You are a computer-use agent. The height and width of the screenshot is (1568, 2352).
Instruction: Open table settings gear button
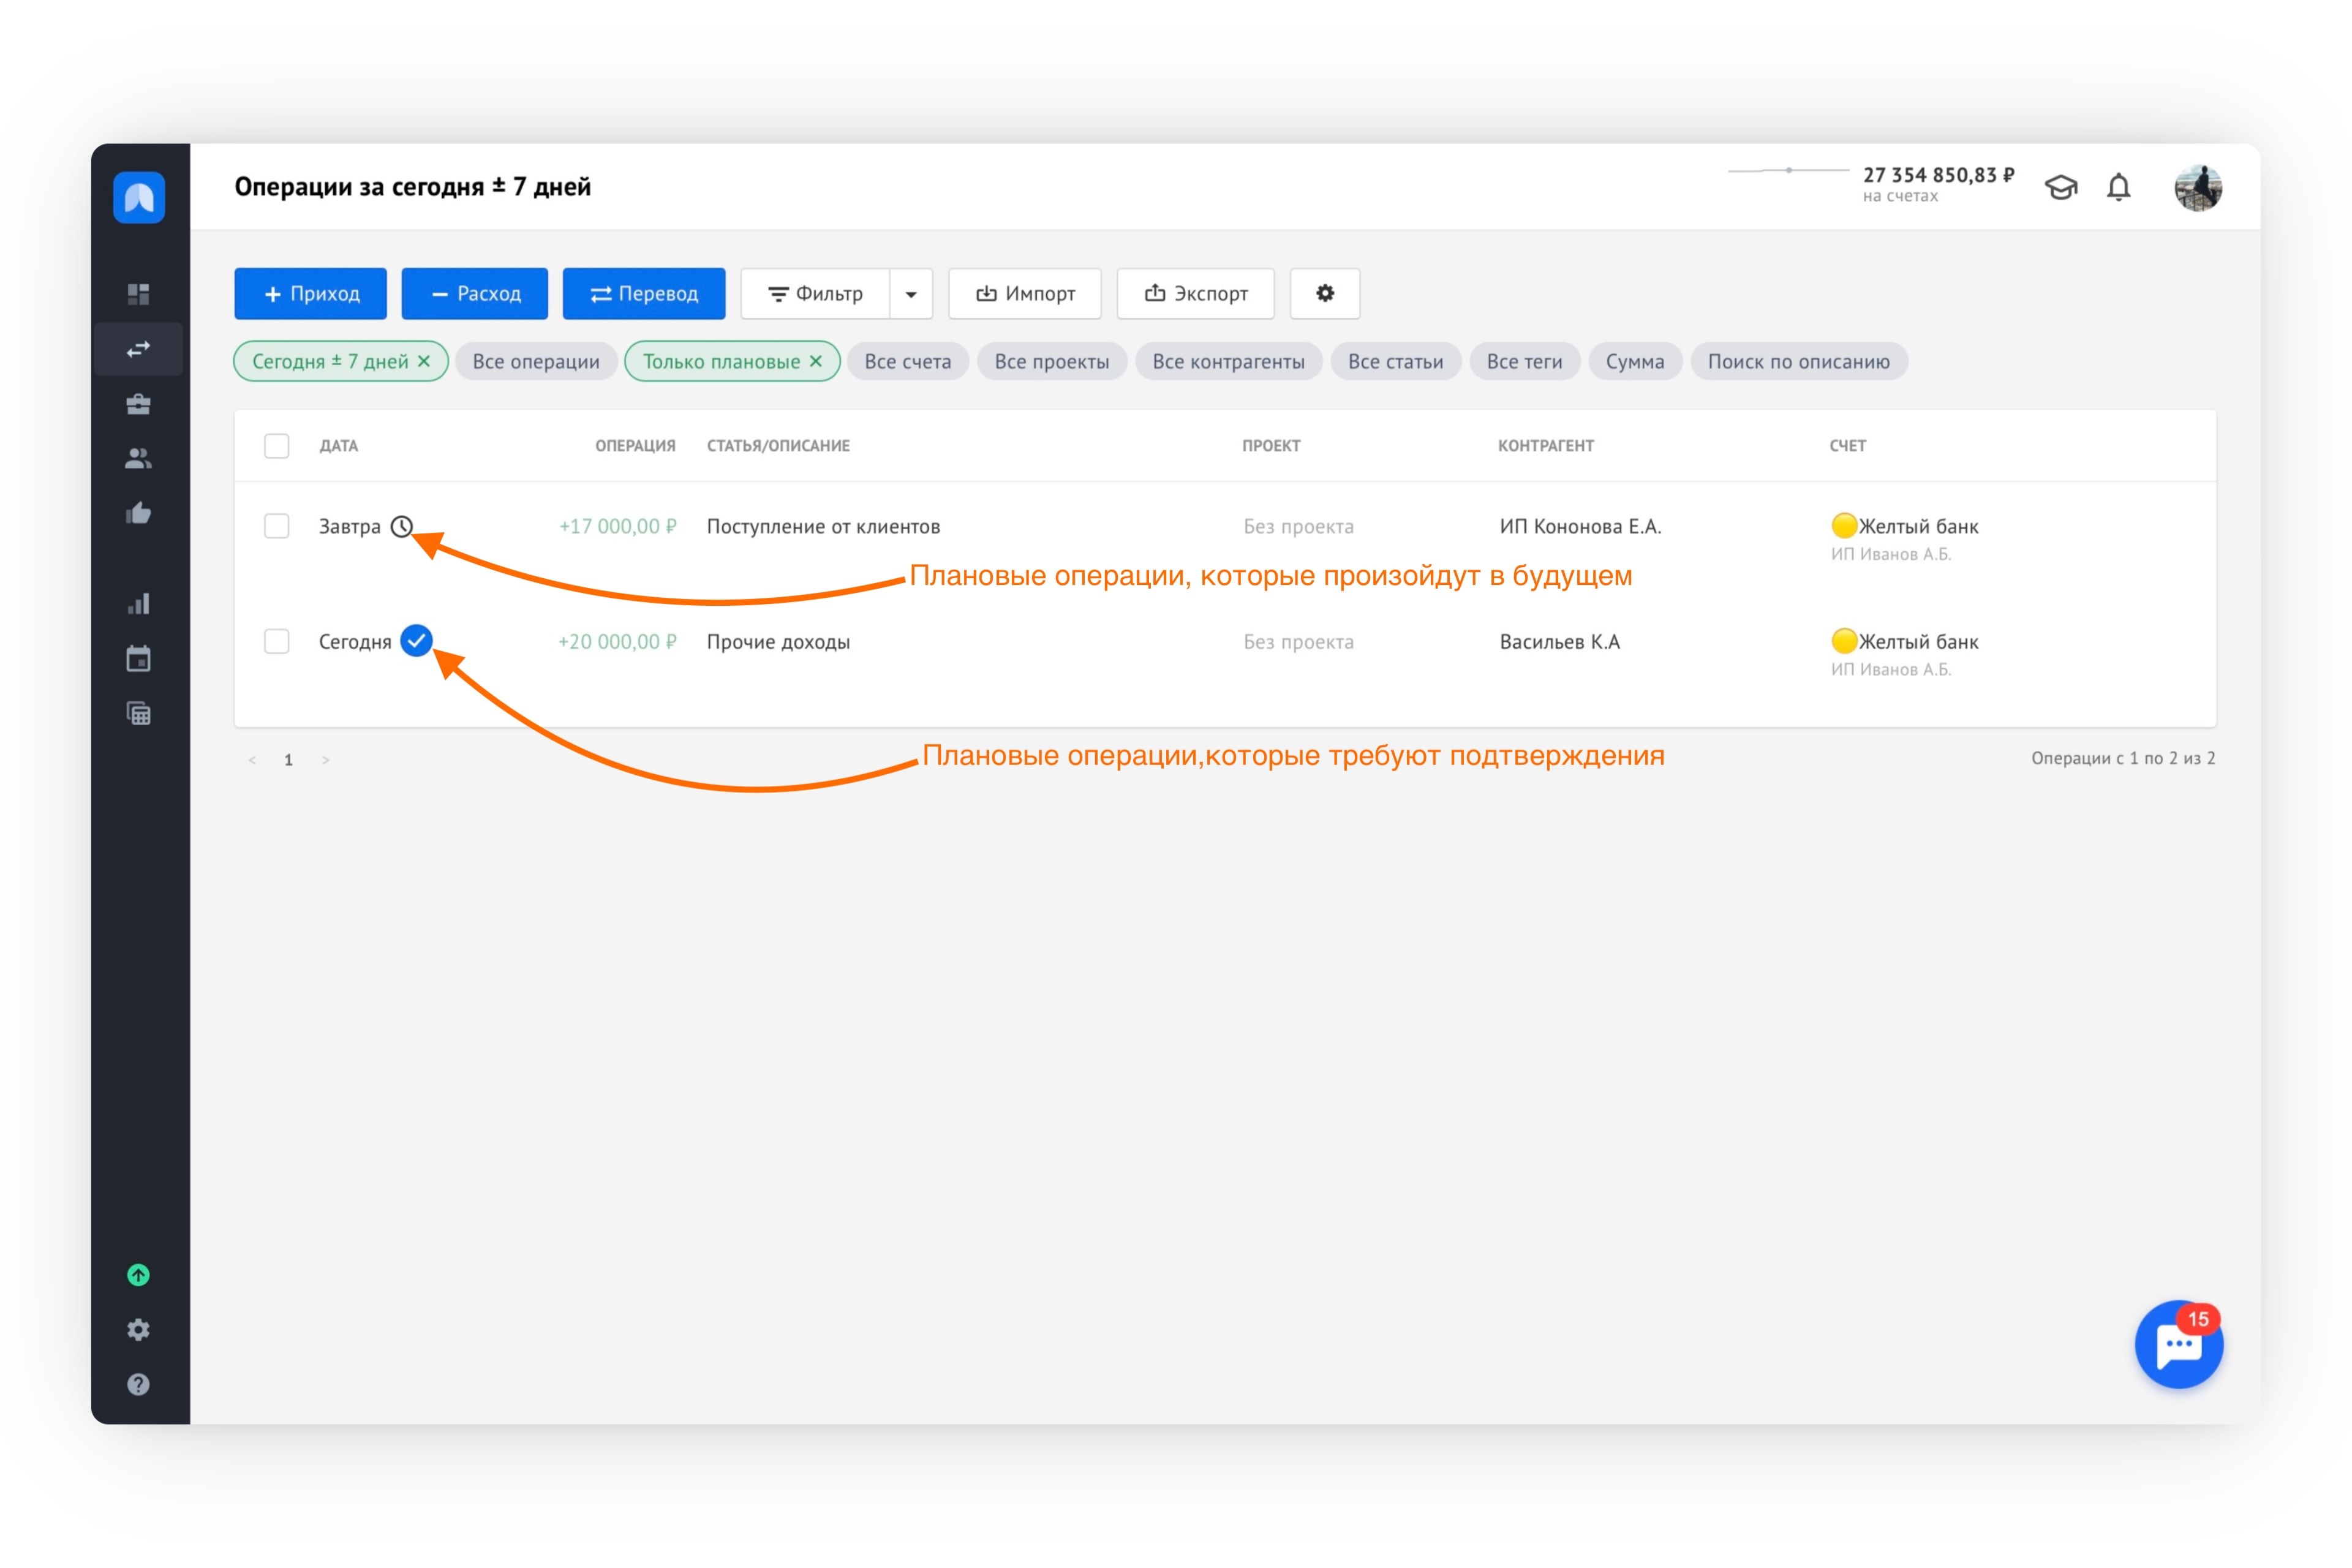click(1324, 293)
